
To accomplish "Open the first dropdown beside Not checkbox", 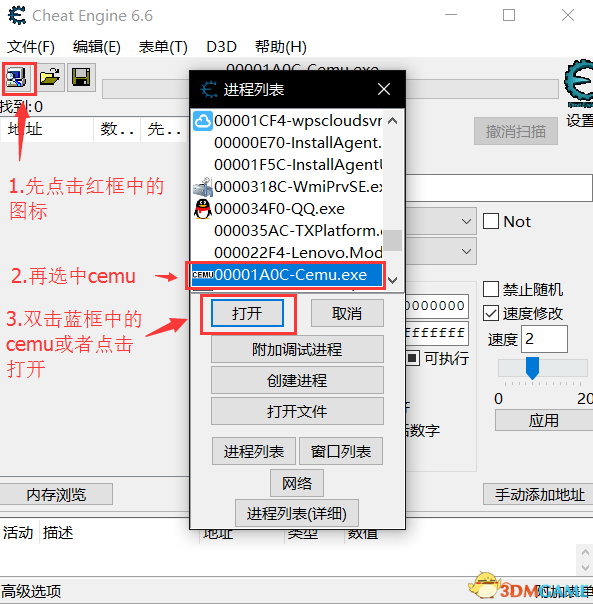I will pyautogui.click(x=466, y=221).
